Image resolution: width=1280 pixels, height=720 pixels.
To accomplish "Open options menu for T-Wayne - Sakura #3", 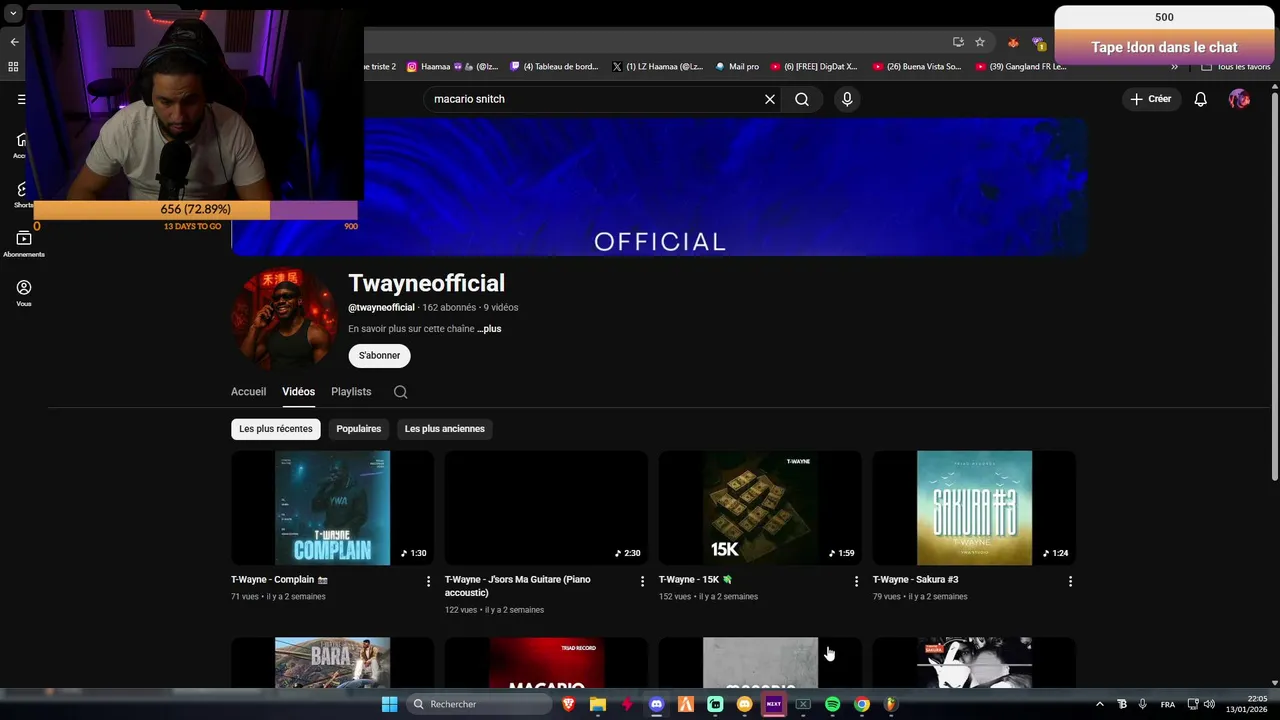I will point(1070,581).
